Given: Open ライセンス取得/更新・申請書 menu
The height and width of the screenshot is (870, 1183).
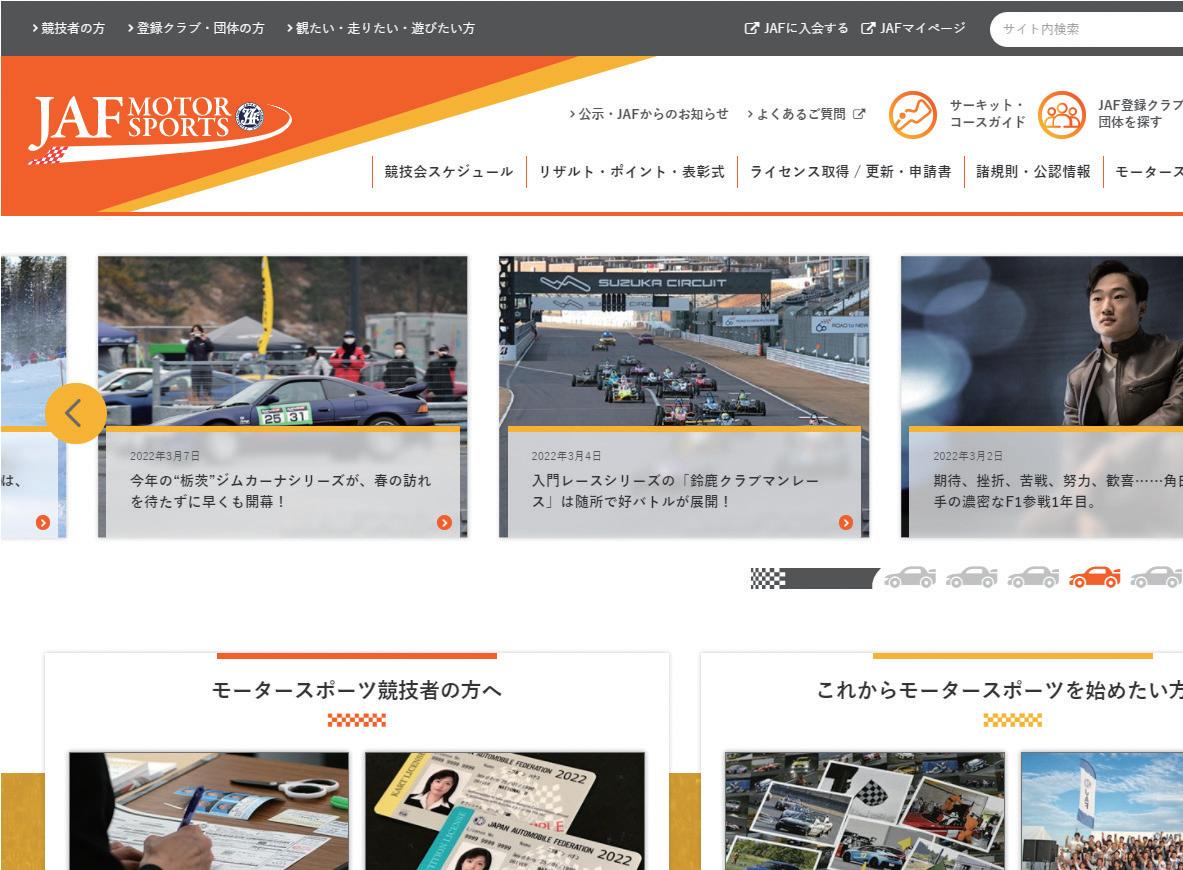Looking at the screenshot, I should (x=850, y=171).
